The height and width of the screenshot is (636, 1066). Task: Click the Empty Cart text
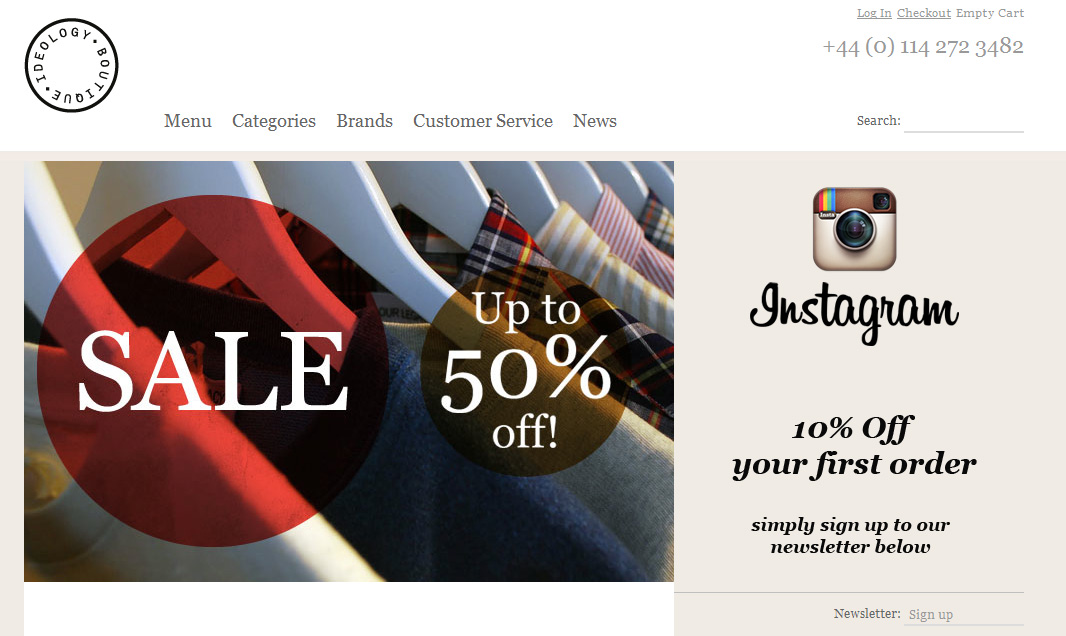click(x=990, y=13)
